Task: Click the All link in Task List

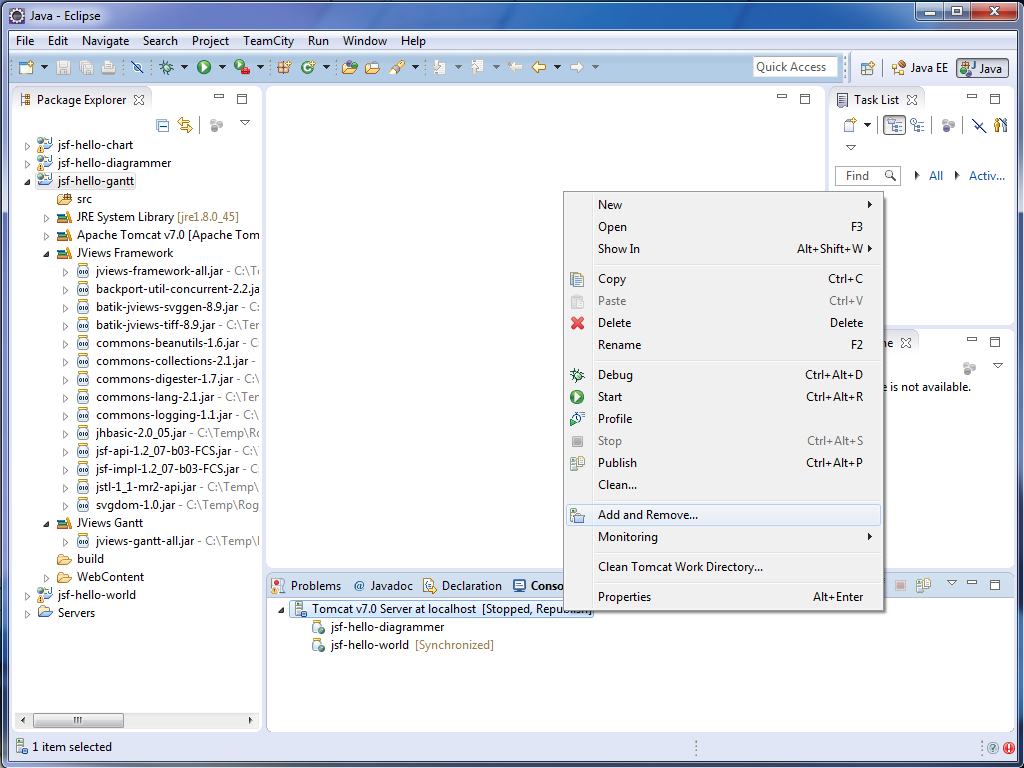Action: pyautogui.click(x=936, y=176)
